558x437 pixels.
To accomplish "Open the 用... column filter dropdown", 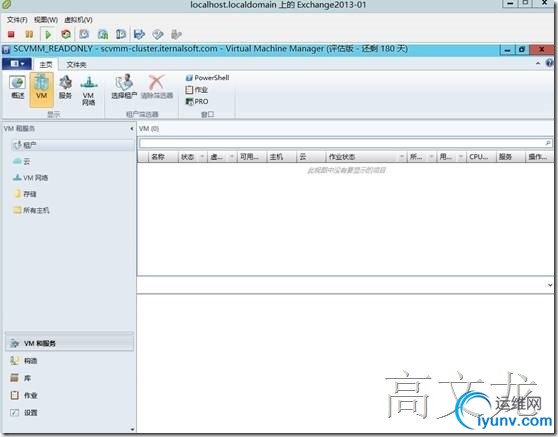I will click(x=461, y=157).
